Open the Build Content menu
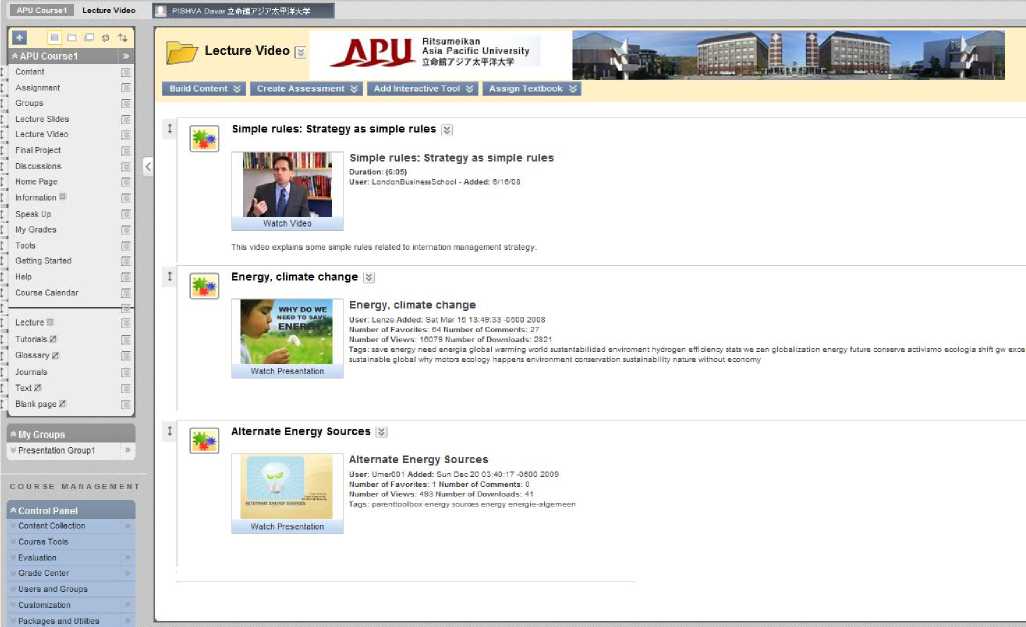 pos(204,88)
